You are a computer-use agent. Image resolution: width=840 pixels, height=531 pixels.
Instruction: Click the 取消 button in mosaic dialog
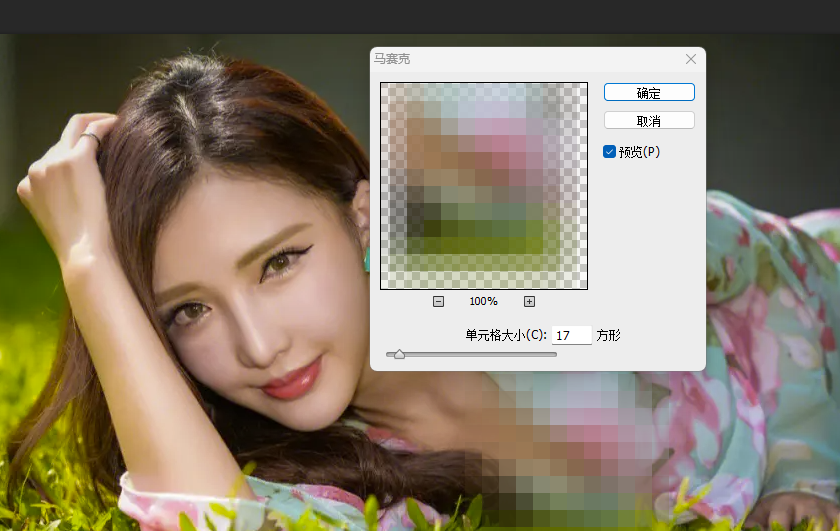click(649, 121)
